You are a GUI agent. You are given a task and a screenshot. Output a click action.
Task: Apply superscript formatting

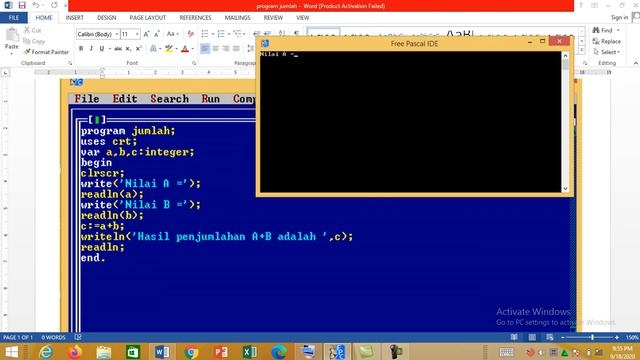[138, 49]
